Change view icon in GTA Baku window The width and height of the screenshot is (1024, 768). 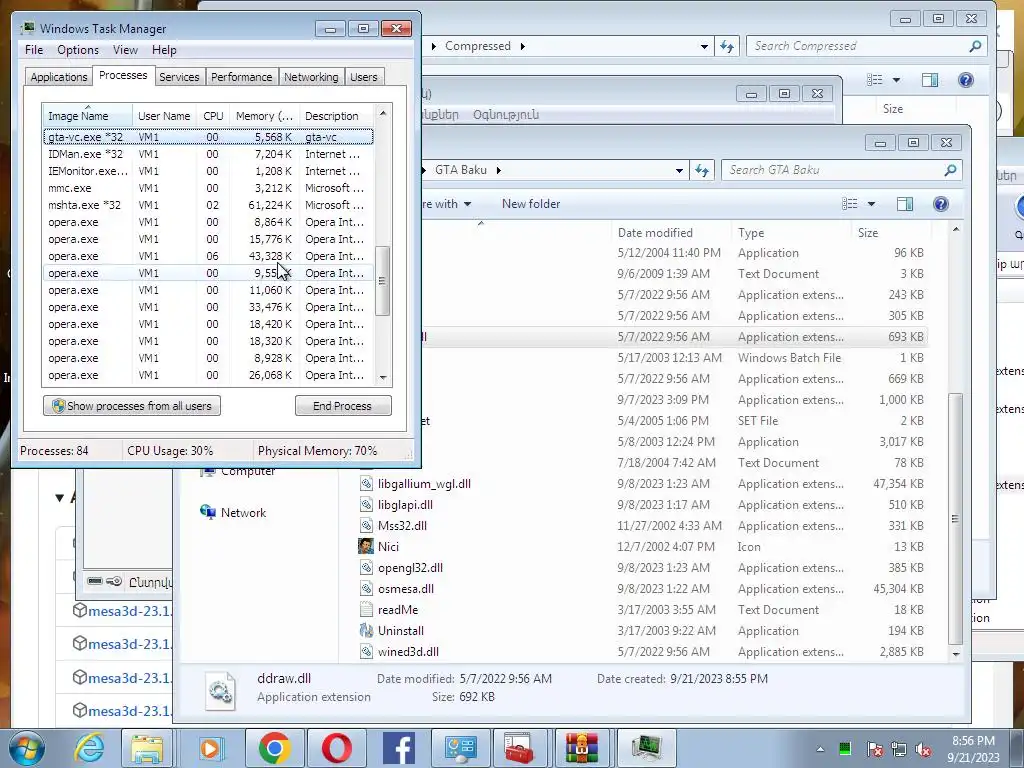(x=850, y=204)
